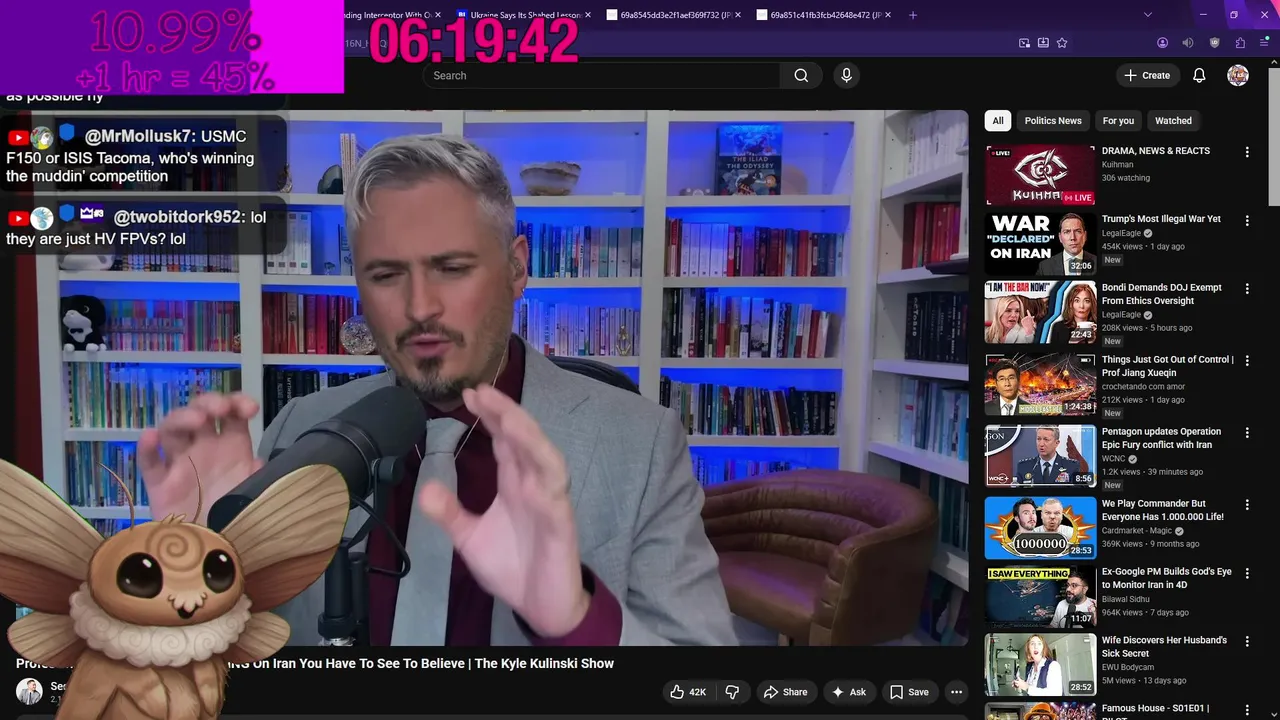Open the Kuihman live stream thumbnail
1280x720 pixels.
[x=1040, y=175]
